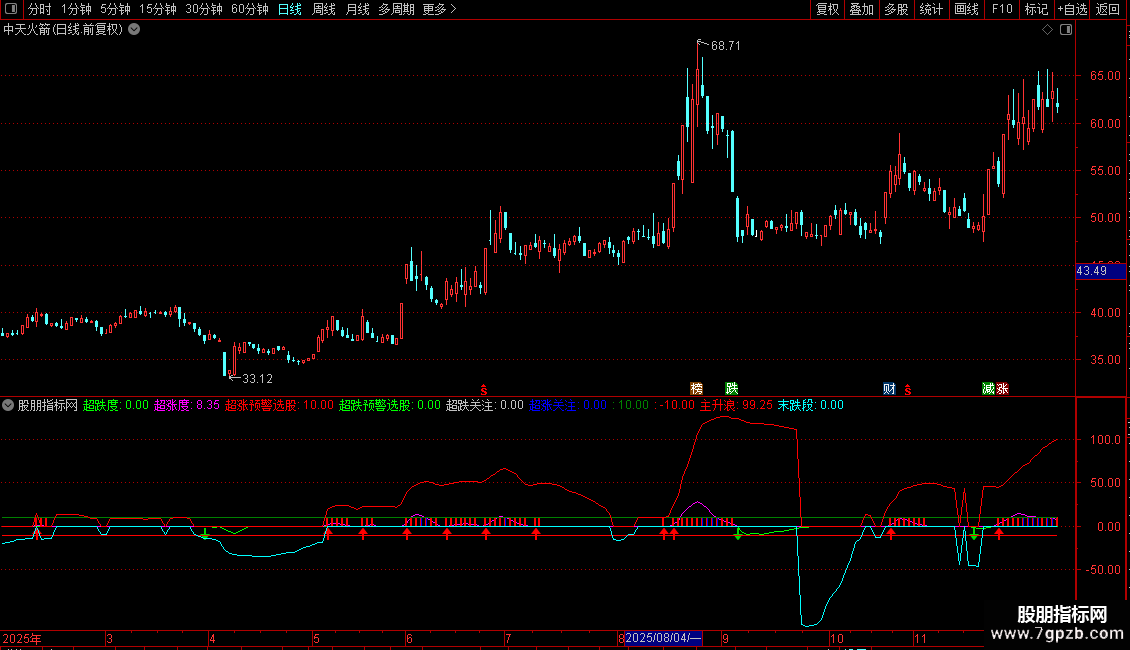Add stock with +自选 button
The height and width of the screenshot is (650, 1130).
click(1072, 9)
